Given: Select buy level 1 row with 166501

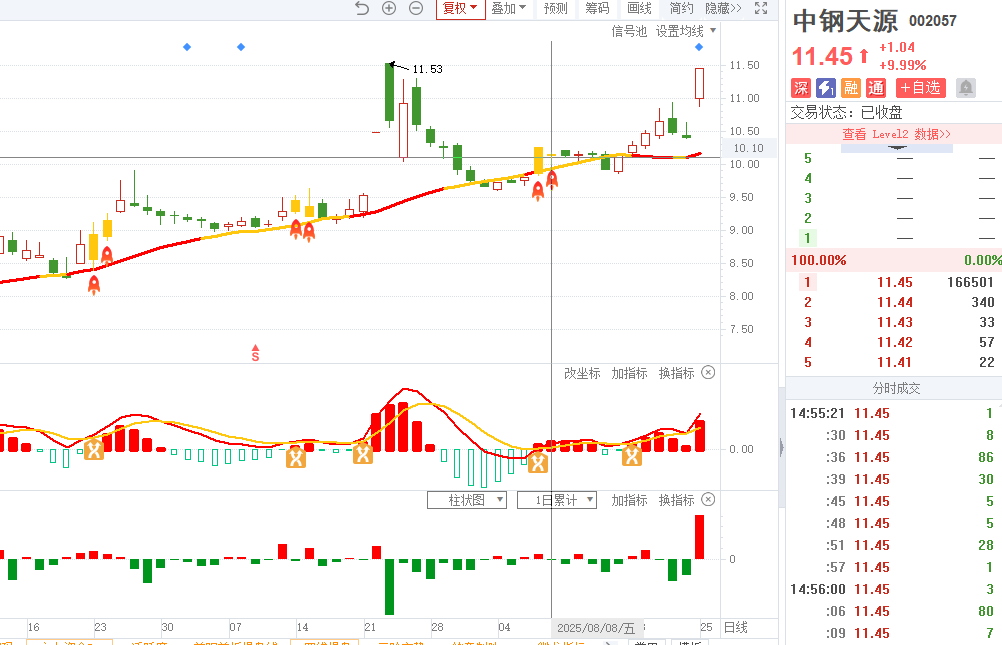Looking at the screenshot, I should click(x=894, y=282).
